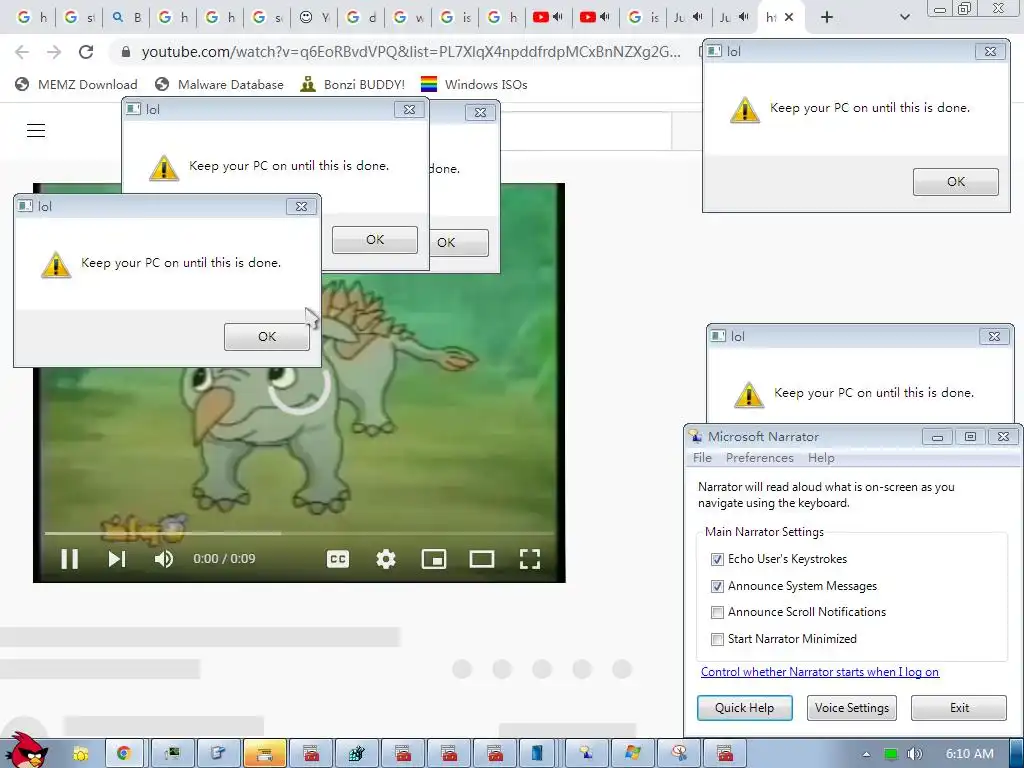
Task: Click the green tray status icon
Action: click(891, 754)
